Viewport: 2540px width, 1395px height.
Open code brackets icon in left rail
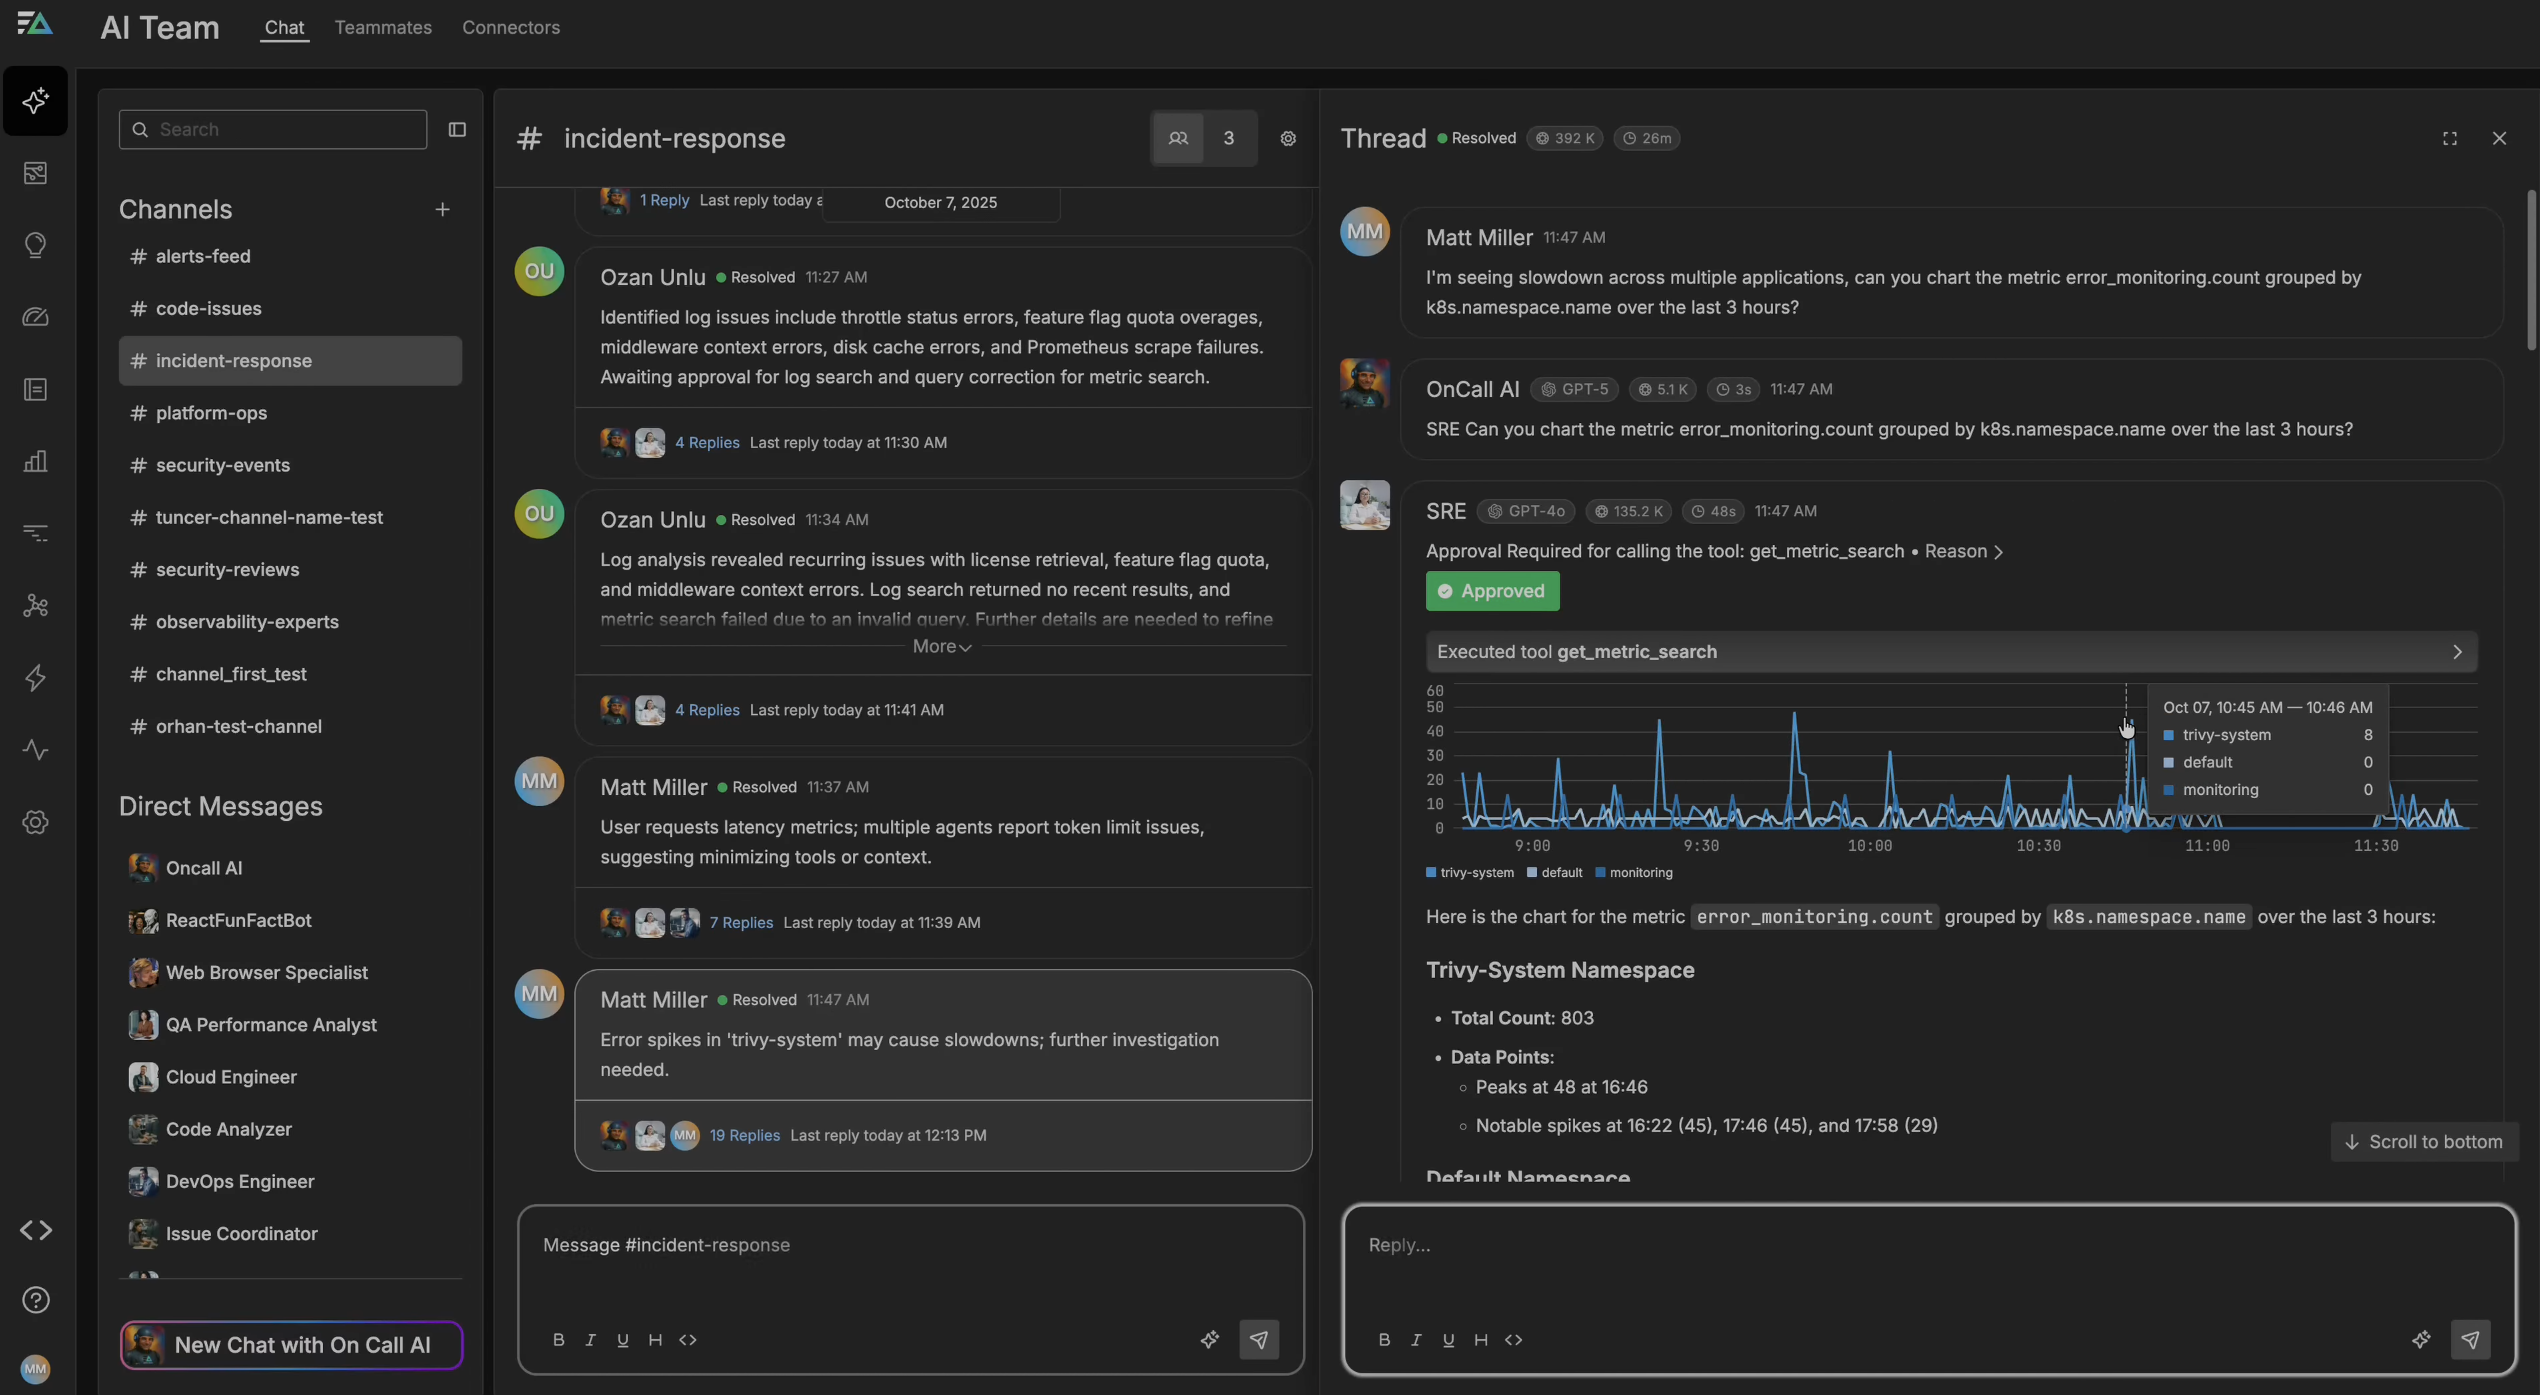(36, 1230)
